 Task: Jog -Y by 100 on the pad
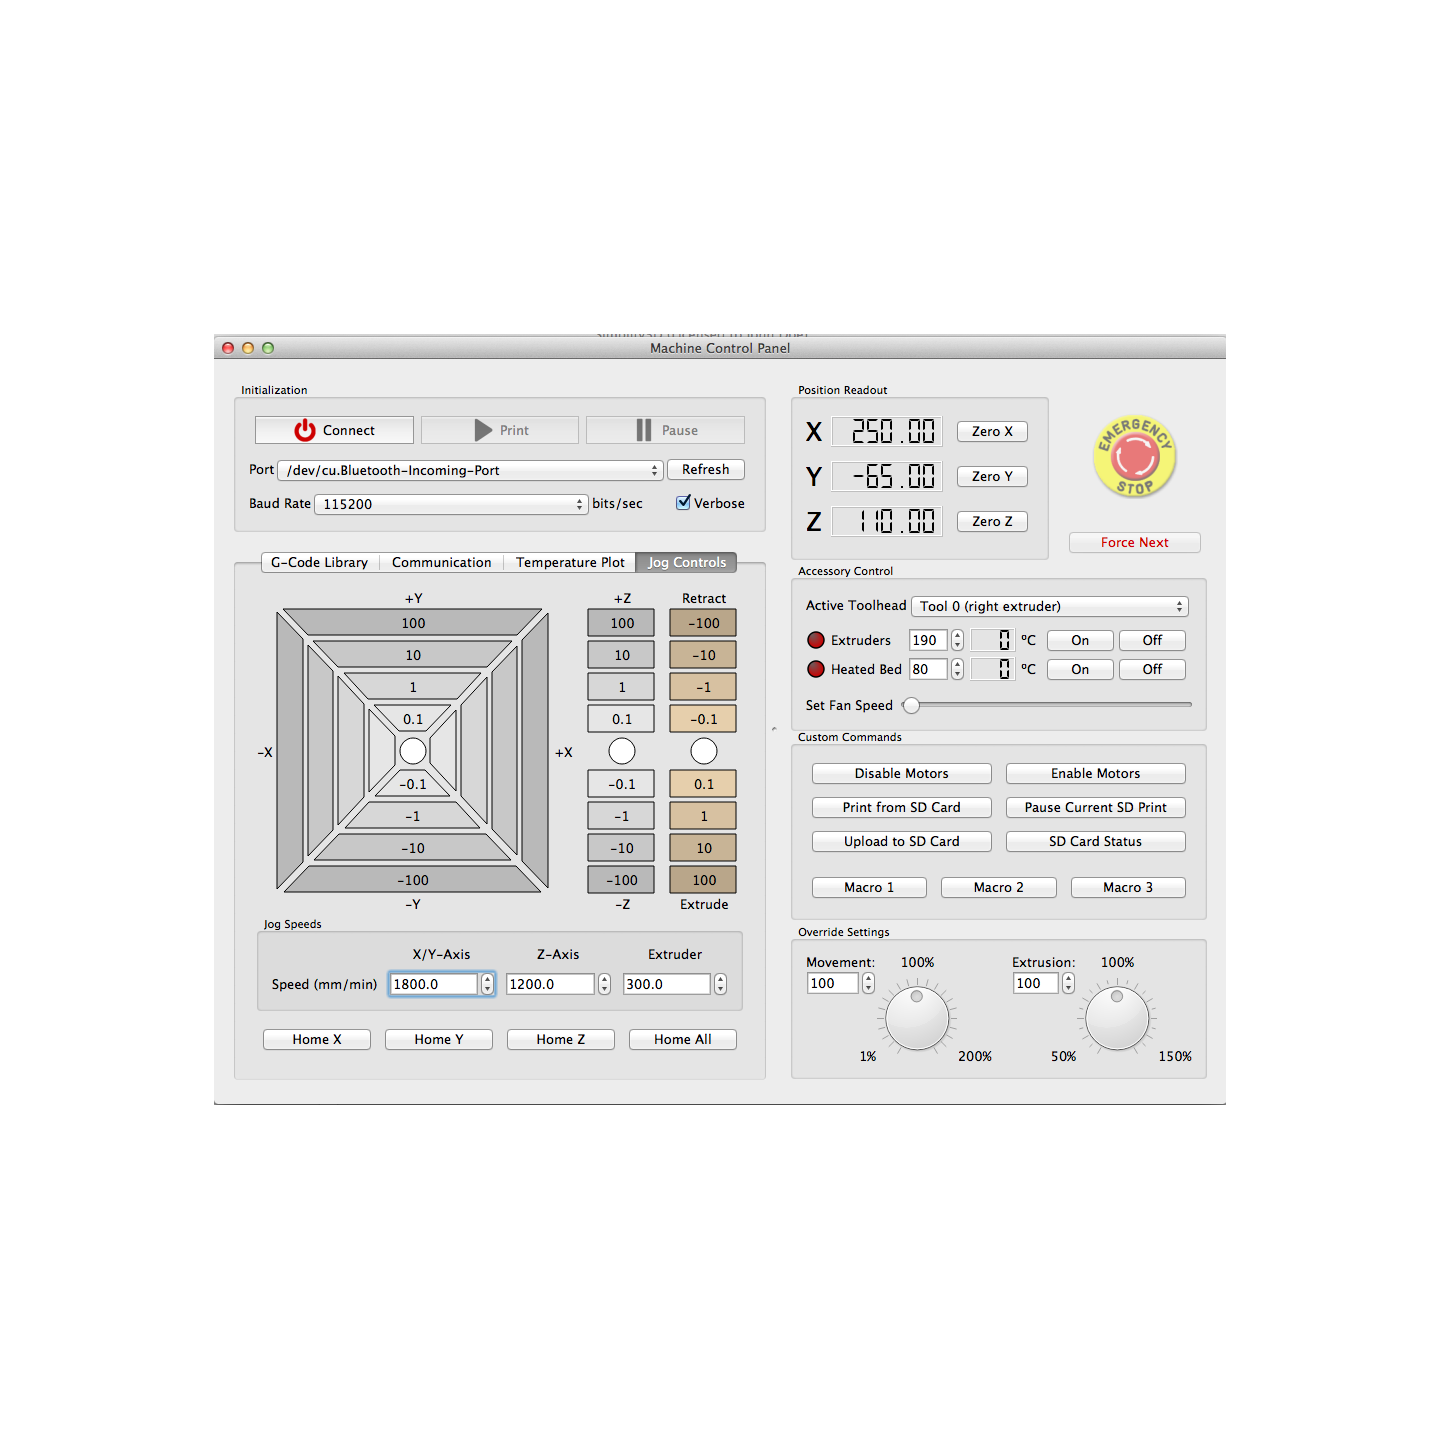click(413, 880)
